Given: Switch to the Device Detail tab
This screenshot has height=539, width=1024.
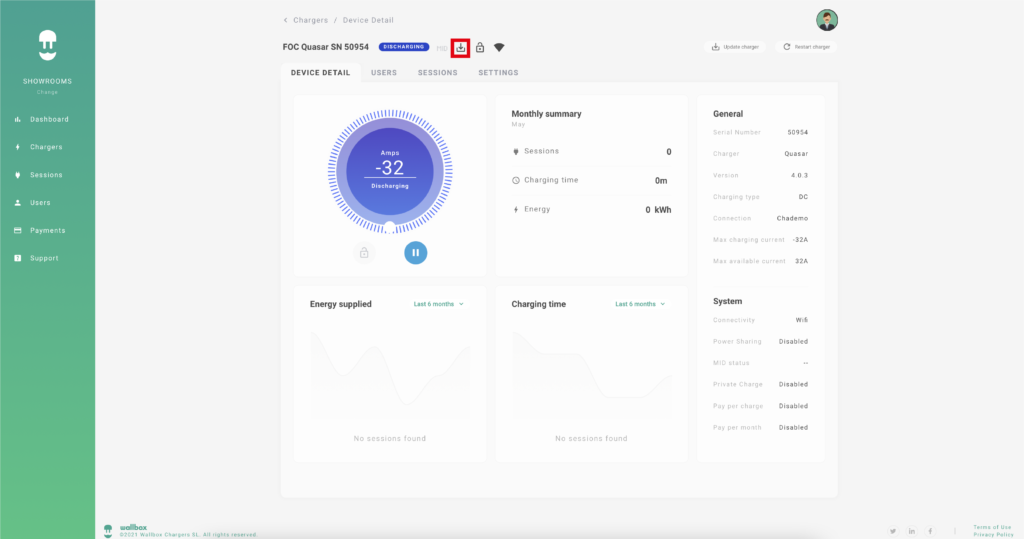Looking at the screenshot, I should point(321,73).
